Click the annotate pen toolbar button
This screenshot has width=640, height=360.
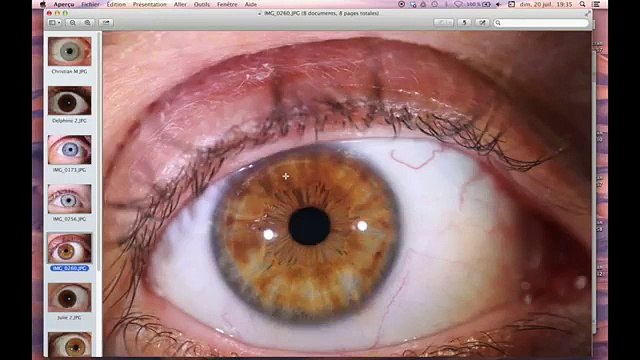click(443, 23)
